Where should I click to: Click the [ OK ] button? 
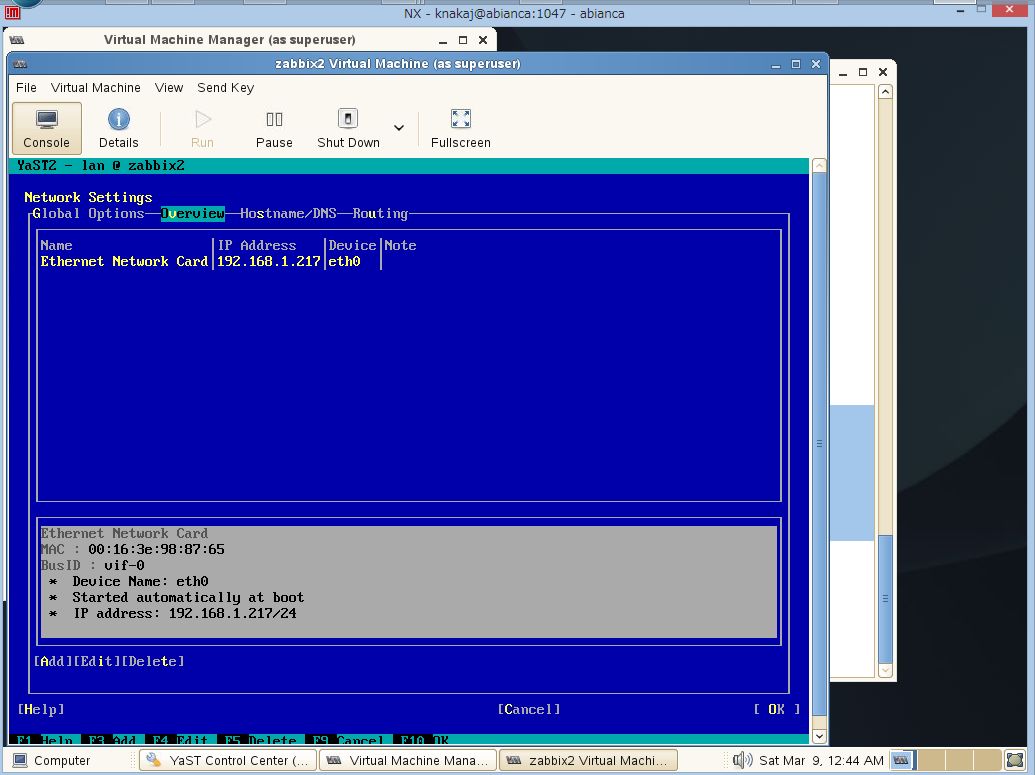[776, 709]
